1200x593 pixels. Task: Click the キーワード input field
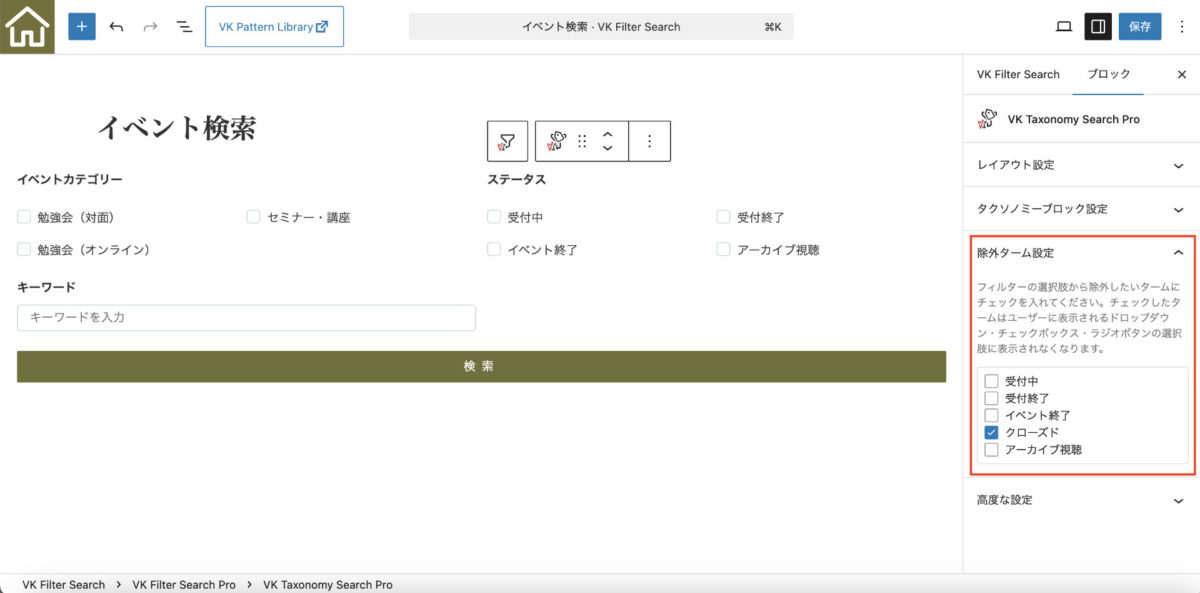tap(246, 317)
